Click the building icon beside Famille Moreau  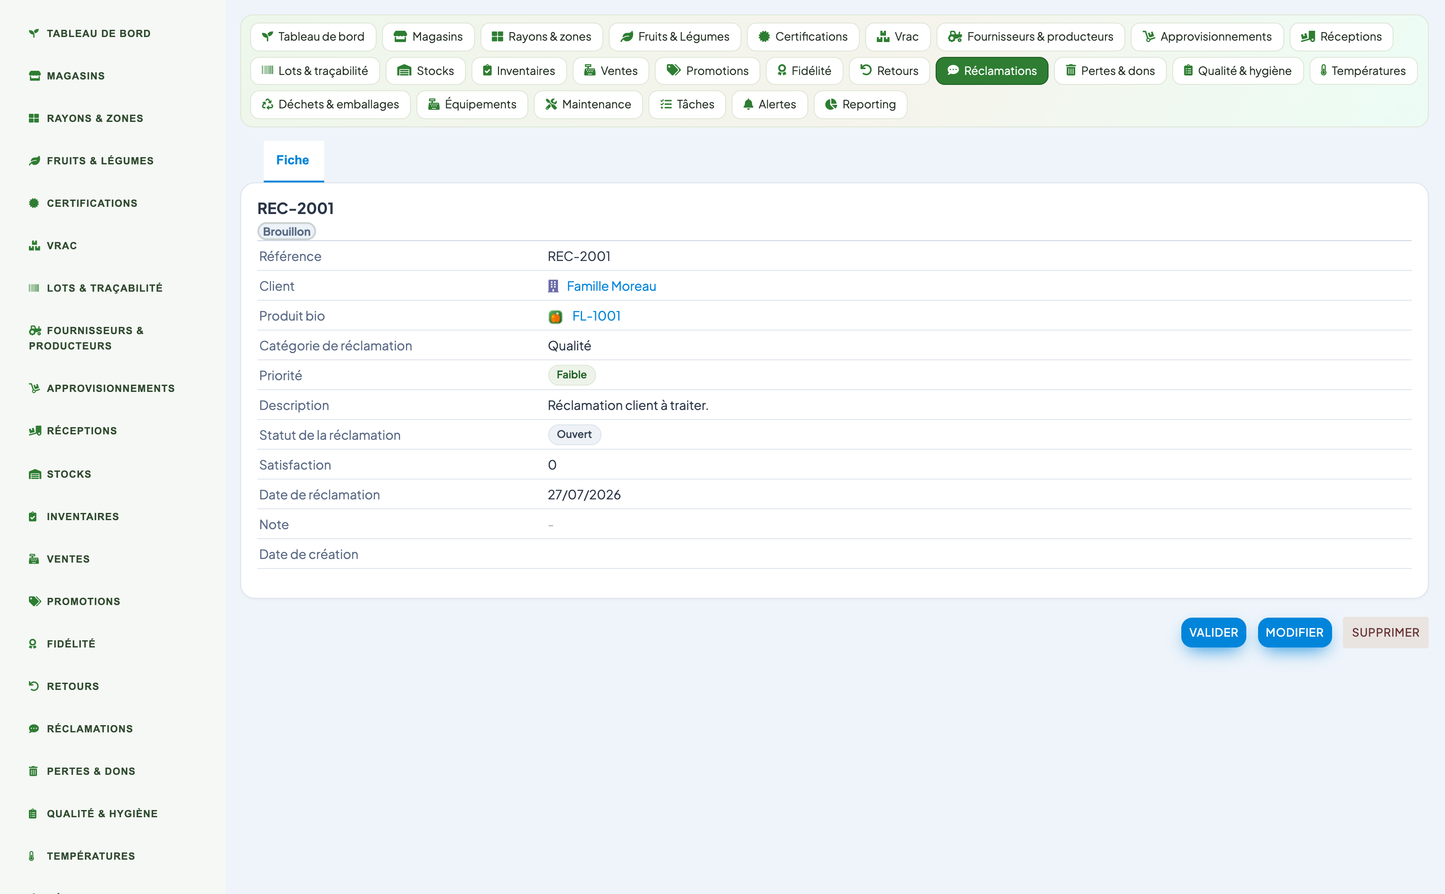[x=553, y=286]
